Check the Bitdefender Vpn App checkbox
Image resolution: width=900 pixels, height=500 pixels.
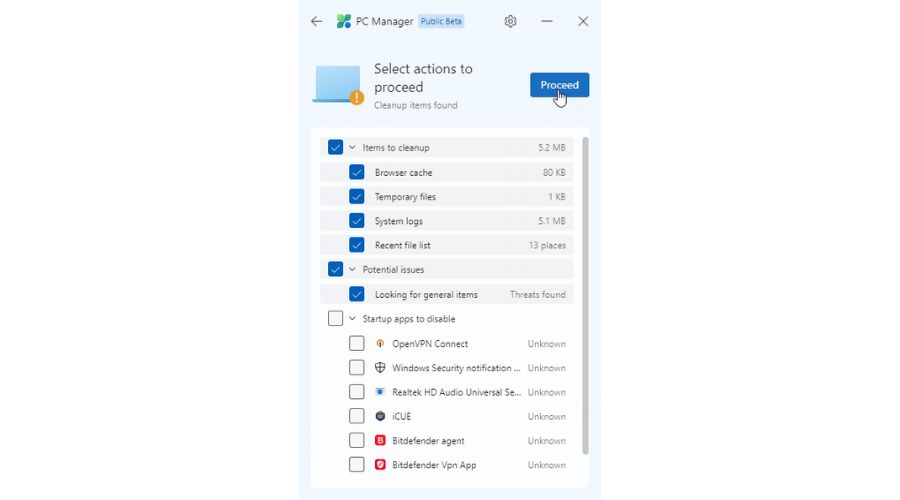point(356,464)
